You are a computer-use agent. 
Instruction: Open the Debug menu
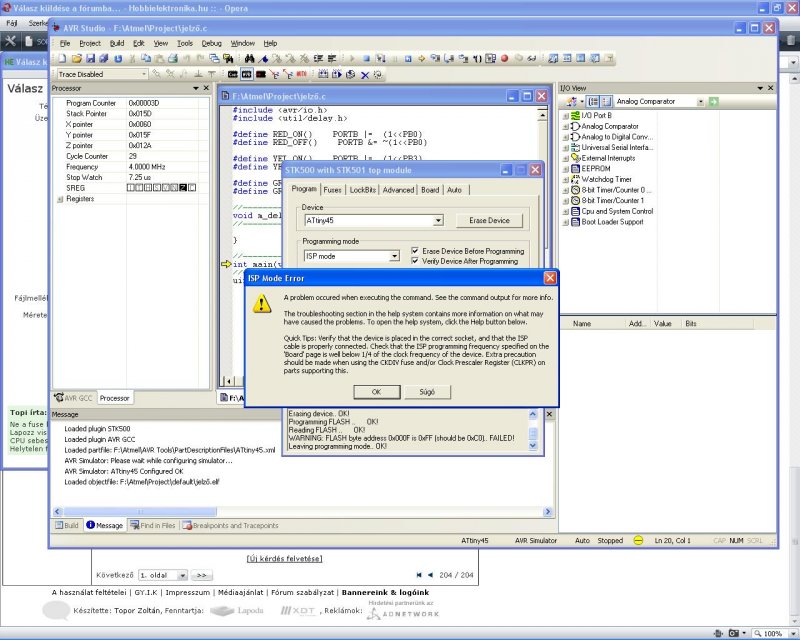click(211, 43)
